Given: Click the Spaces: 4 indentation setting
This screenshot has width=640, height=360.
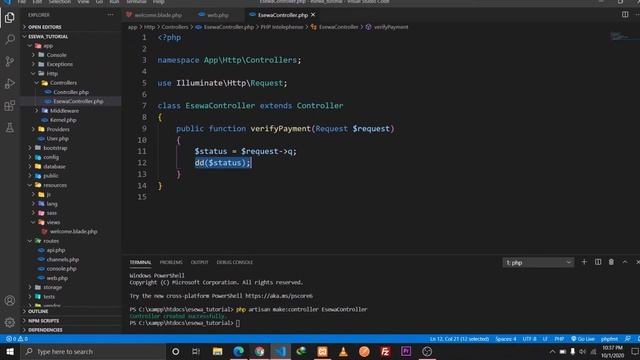Looking at the screenshot, I should pyautogui.click(x=506, y=339).
